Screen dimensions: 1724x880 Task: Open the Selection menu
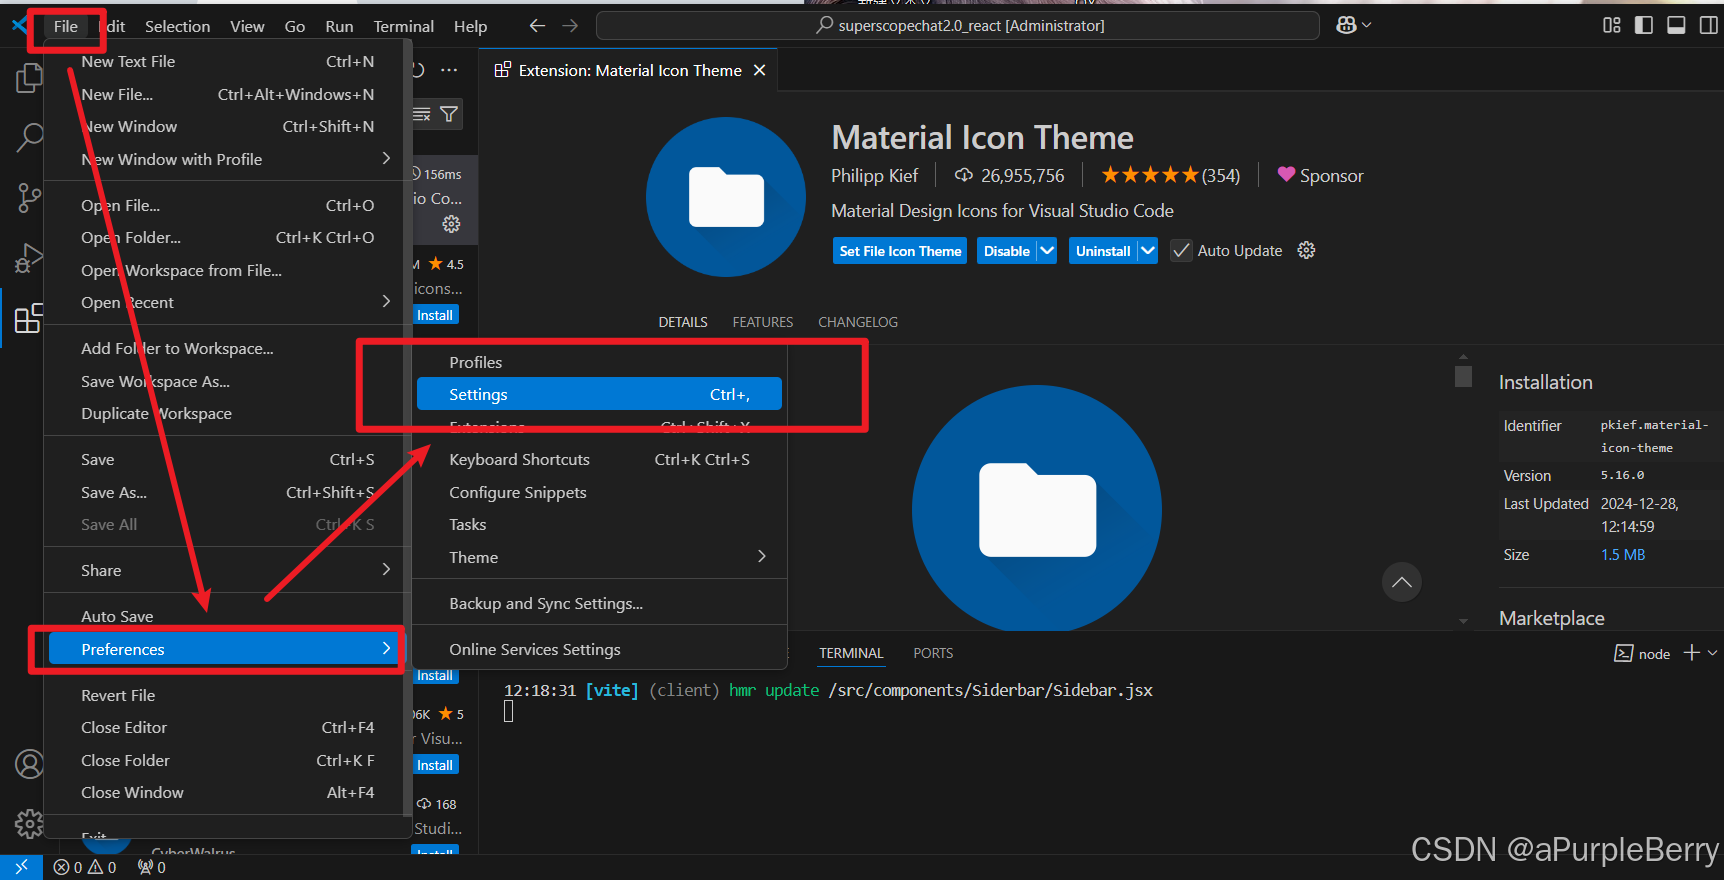177,26
